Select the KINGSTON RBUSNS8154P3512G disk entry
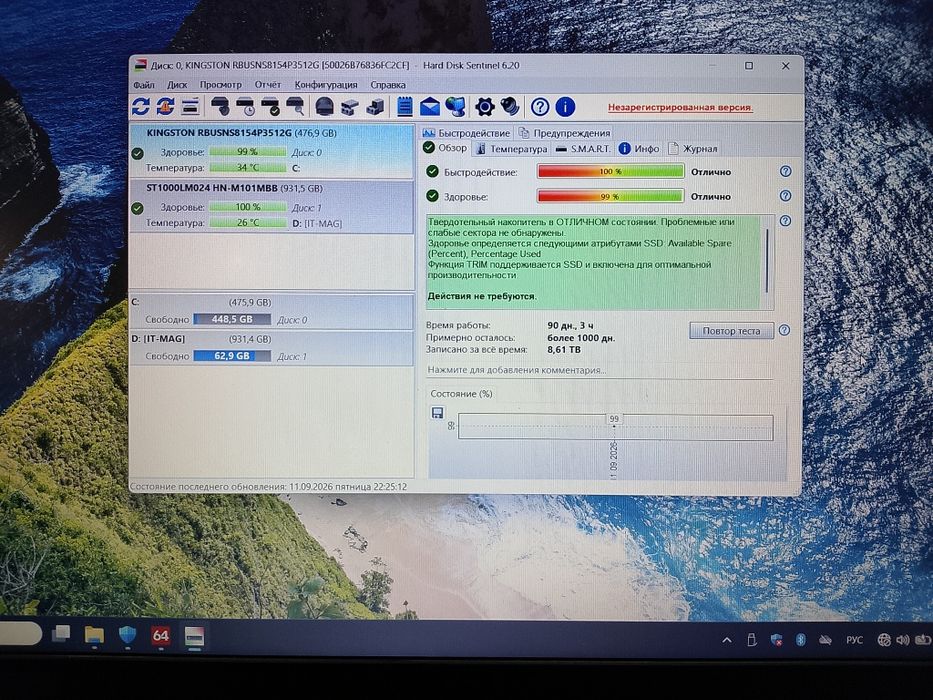 [271, 151]
